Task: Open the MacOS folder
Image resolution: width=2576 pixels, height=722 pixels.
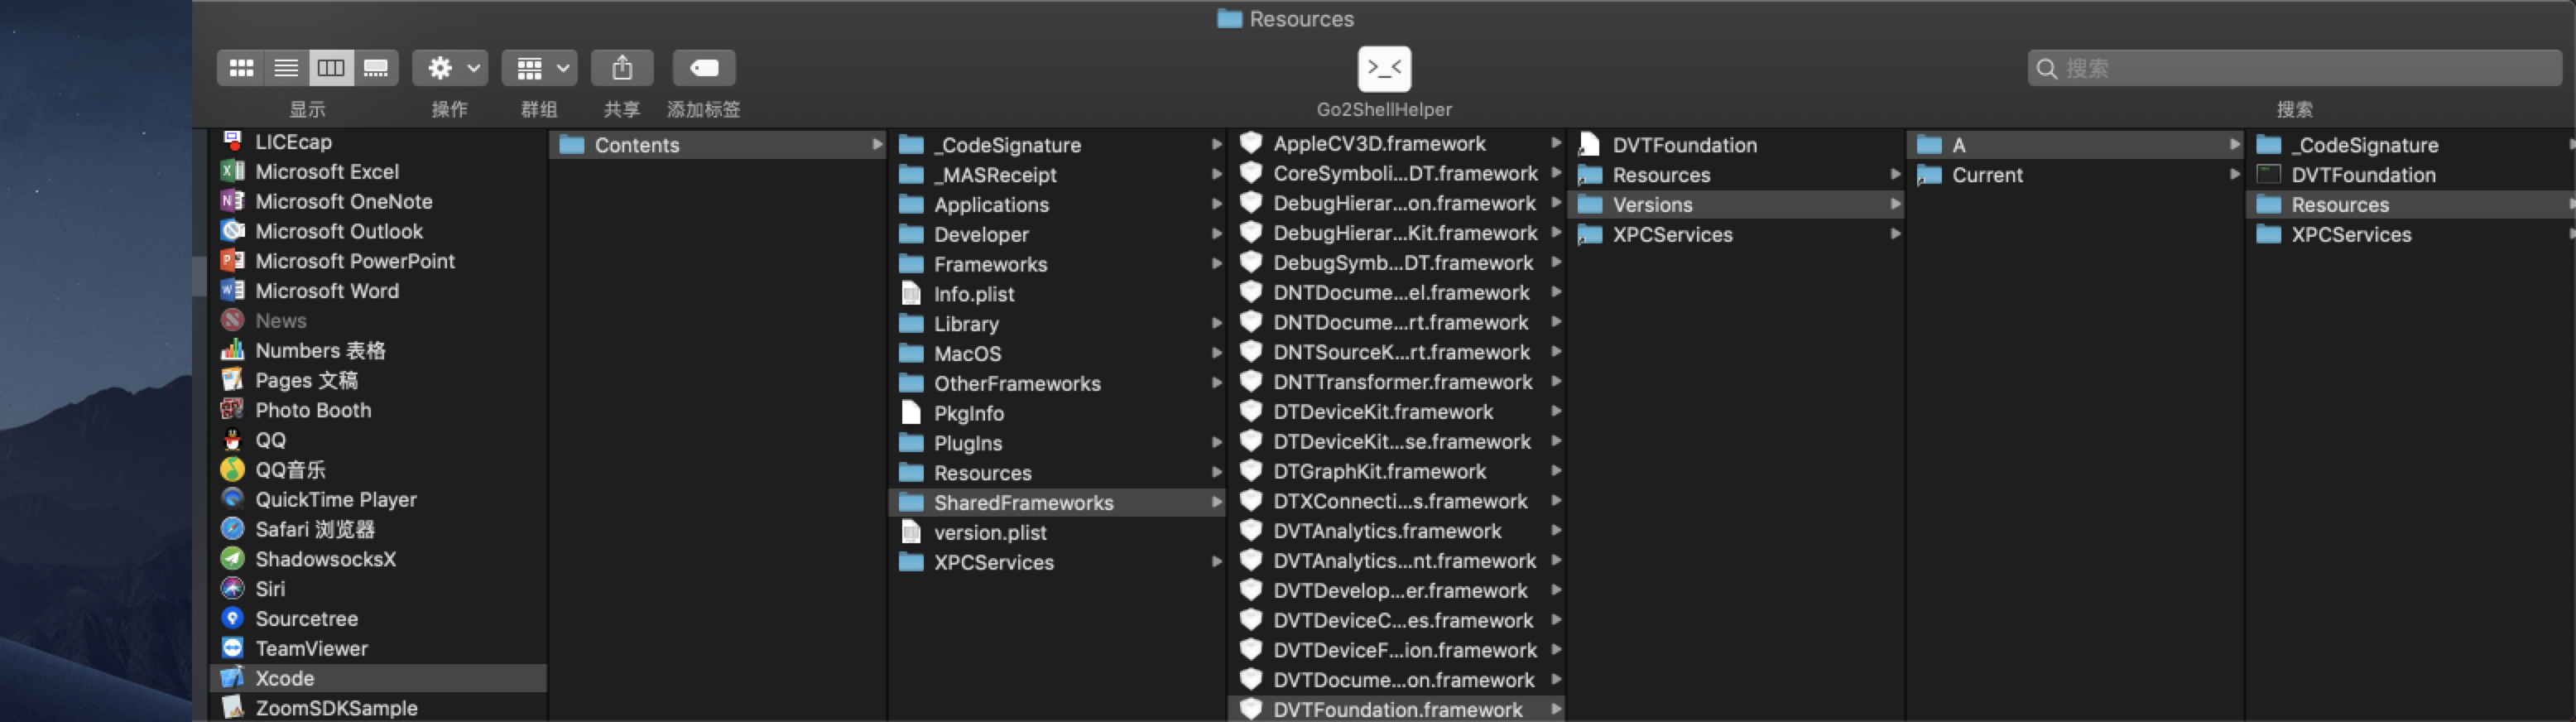Action: click(x=1057, y=354)
